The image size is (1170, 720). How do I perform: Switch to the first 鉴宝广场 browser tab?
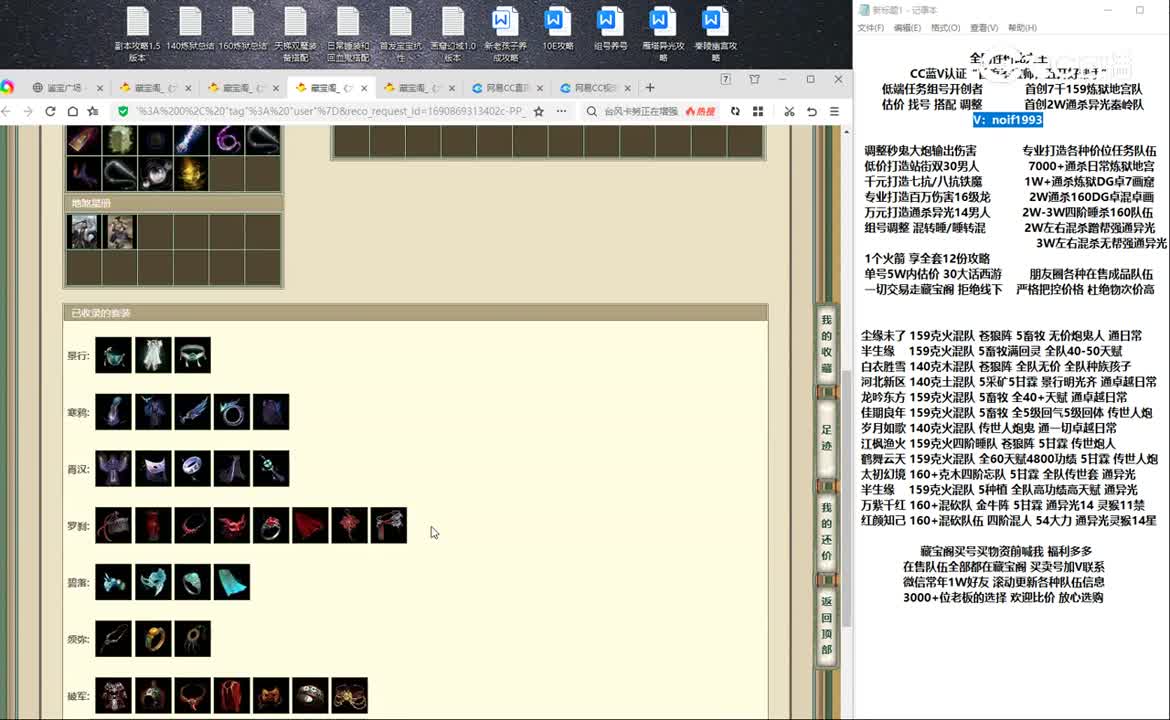click(66, 87)
